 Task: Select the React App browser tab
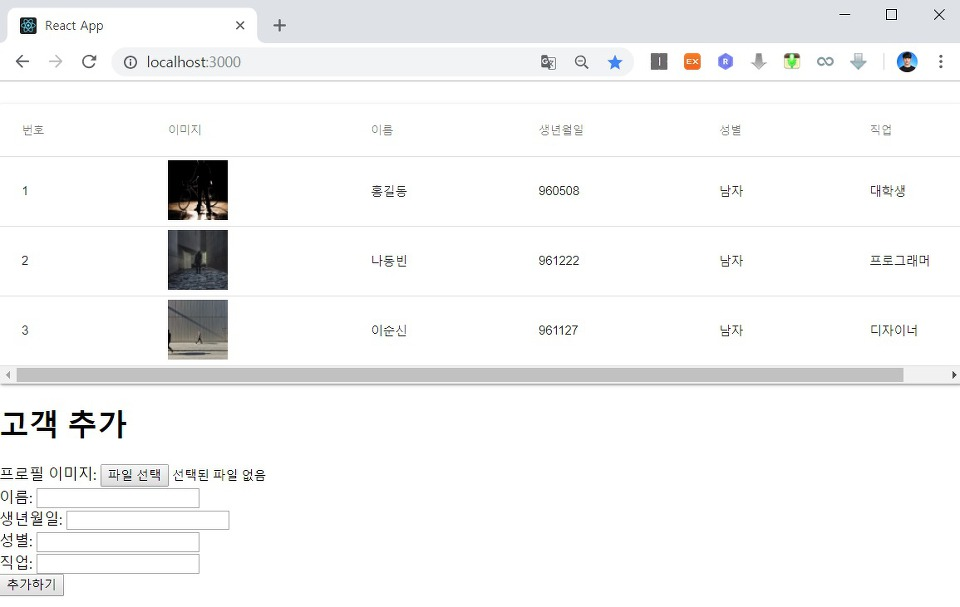[x=130, y=26]
